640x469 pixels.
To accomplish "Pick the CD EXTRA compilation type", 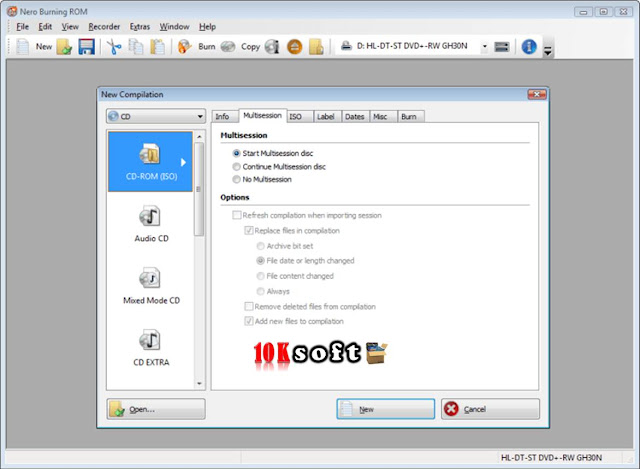I will [x=151, y=348].
